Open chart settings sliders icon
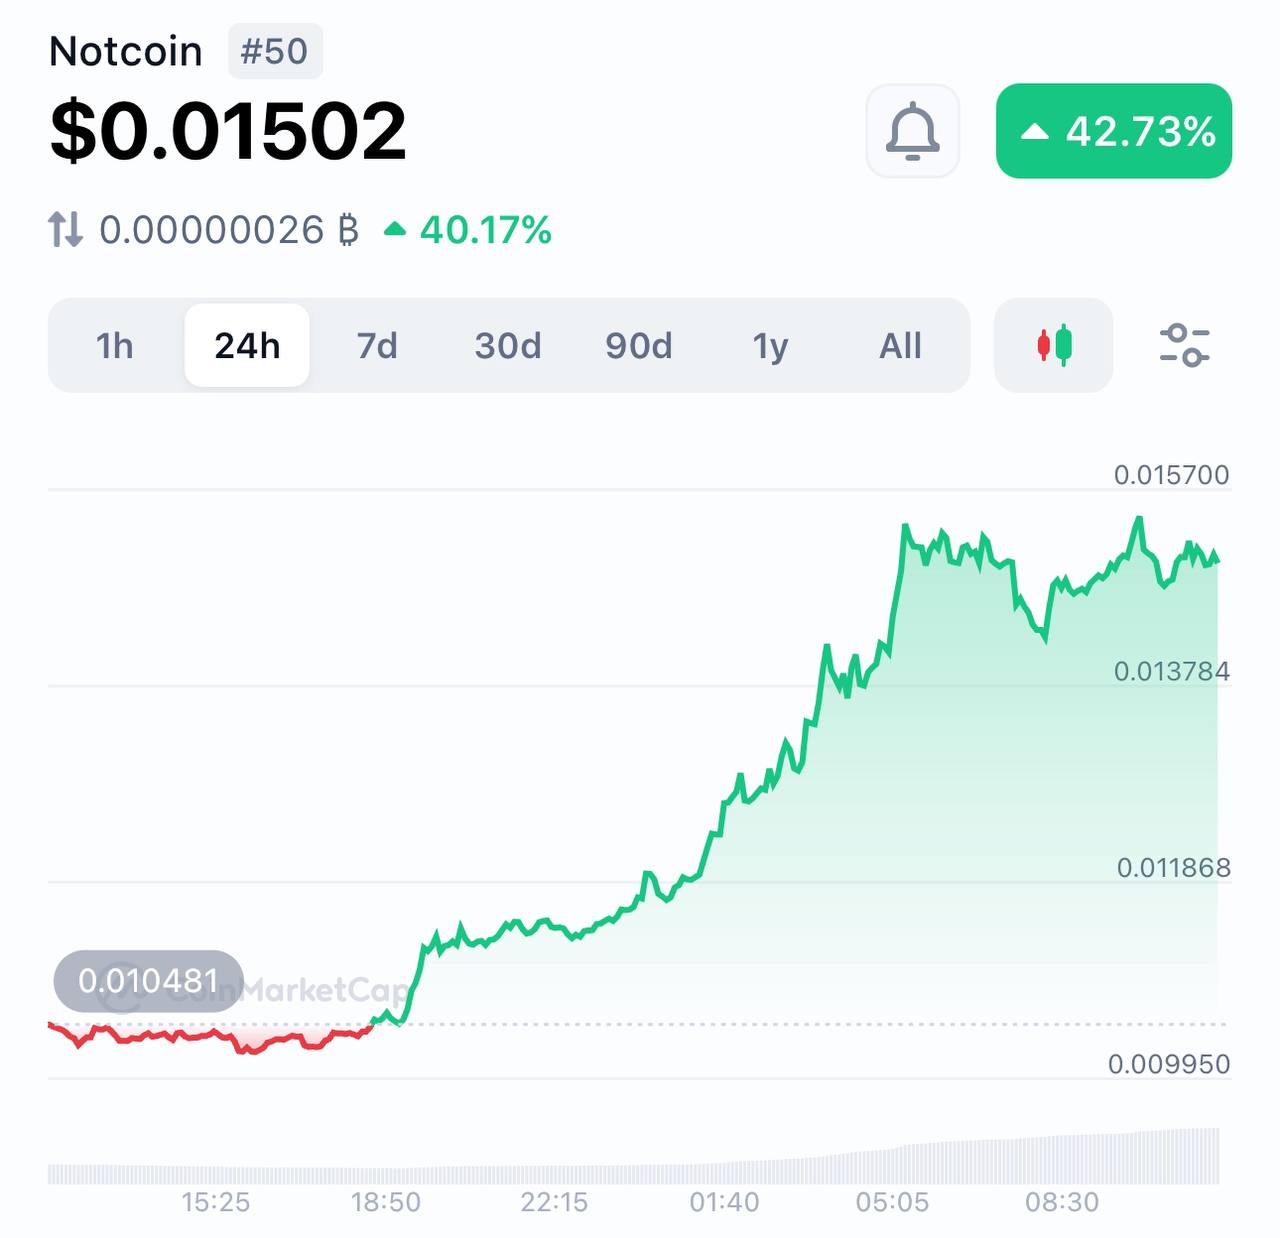 (1184, 345)
